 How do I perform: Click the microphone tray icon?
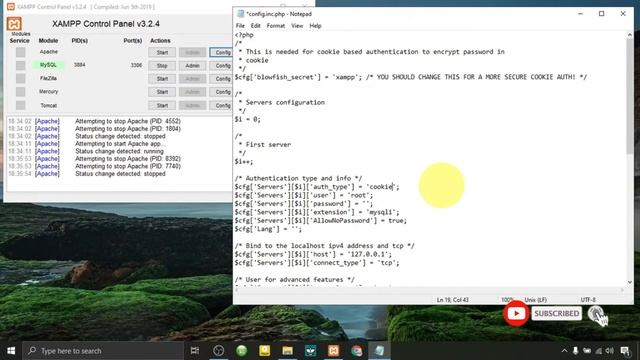click(575, 351)
